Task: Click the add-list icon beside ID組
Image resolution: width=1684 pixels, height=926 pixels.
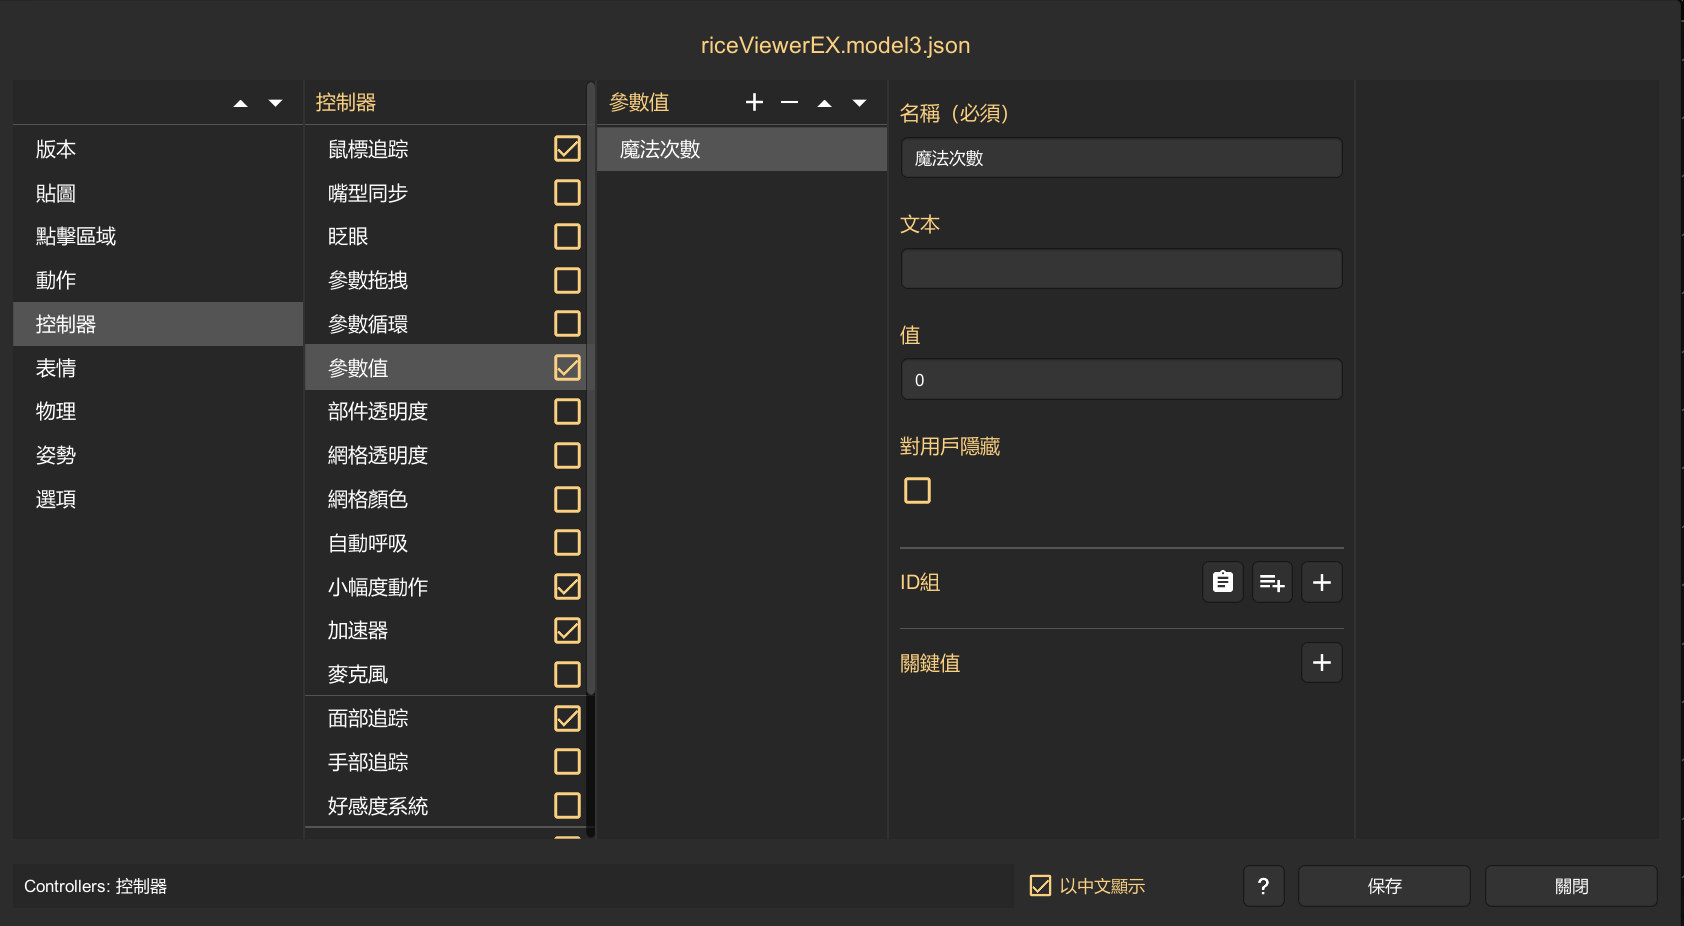Action: pos(1272,582)
